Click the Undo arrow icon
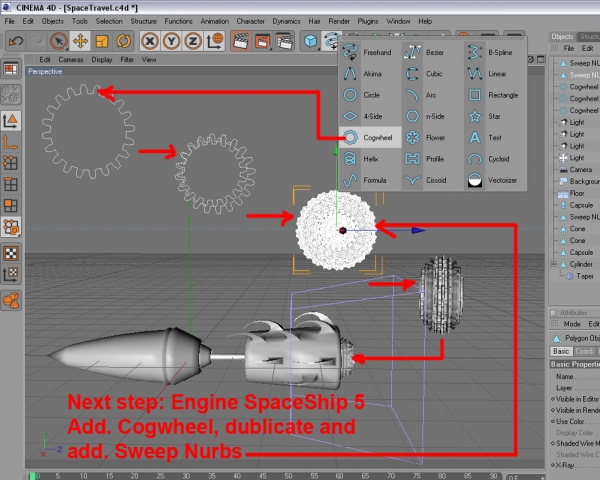The image size is (600, 480). click(x=16, y=41)
